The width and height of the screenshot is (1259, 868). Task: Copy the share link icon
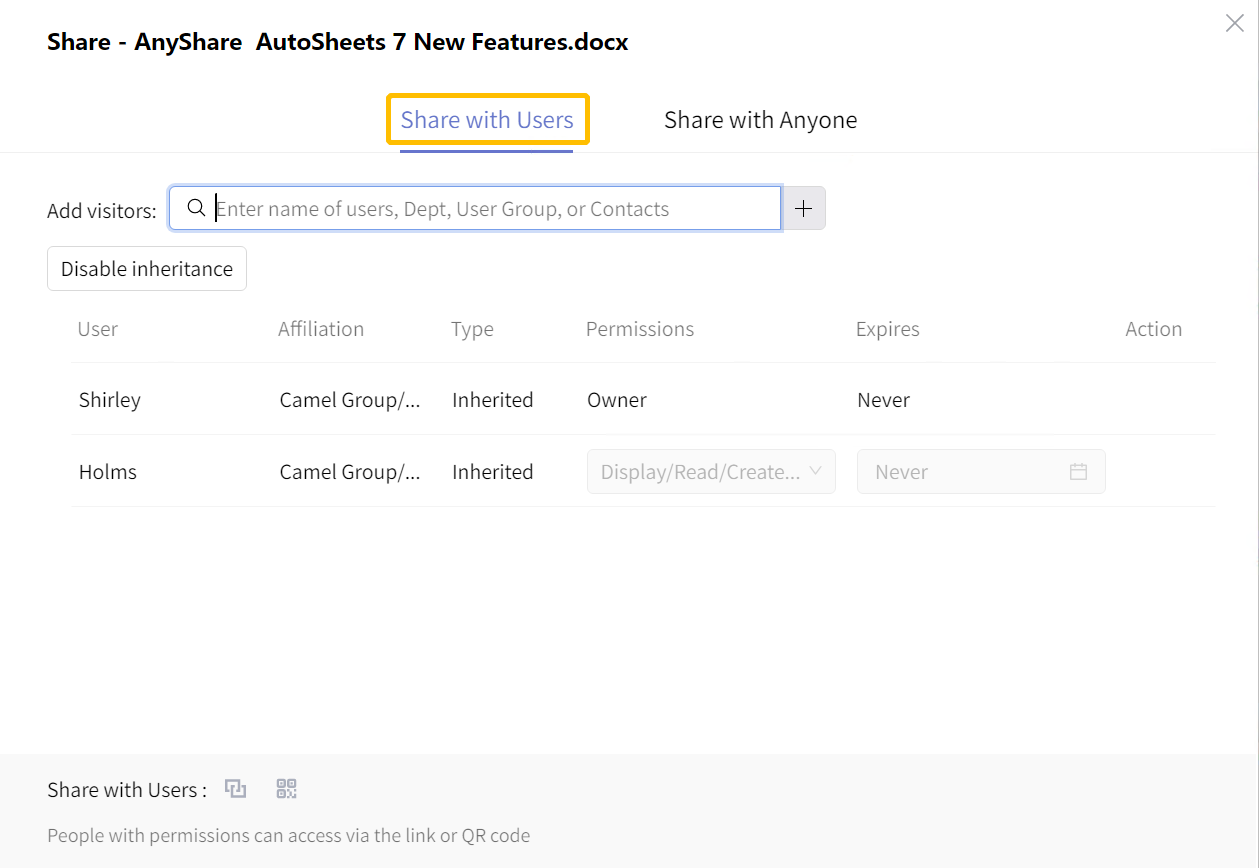tap(235, 789)
